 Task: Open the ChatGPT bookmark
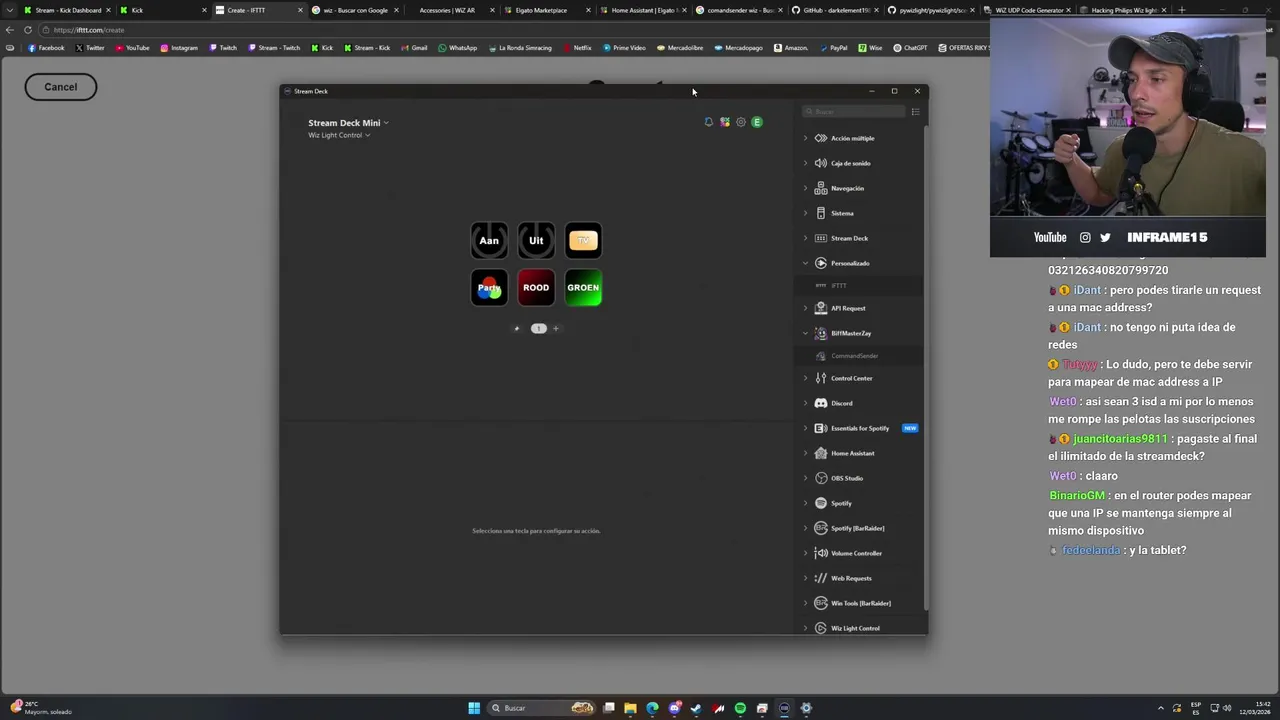(x=911, y=48)
